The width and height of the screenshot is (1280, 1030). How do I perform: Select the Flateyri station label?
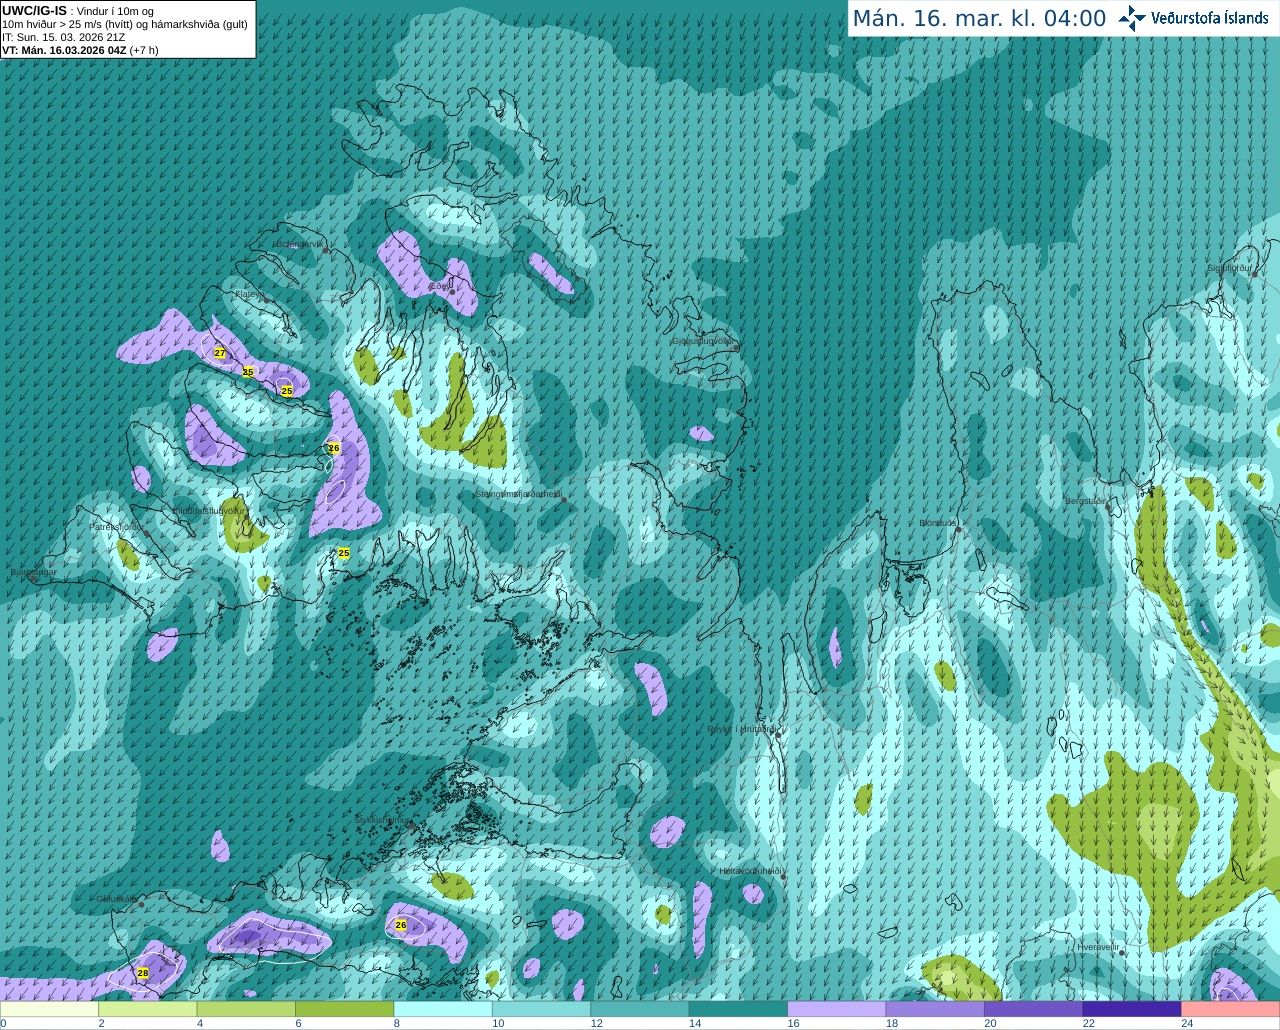pos(248,294)
